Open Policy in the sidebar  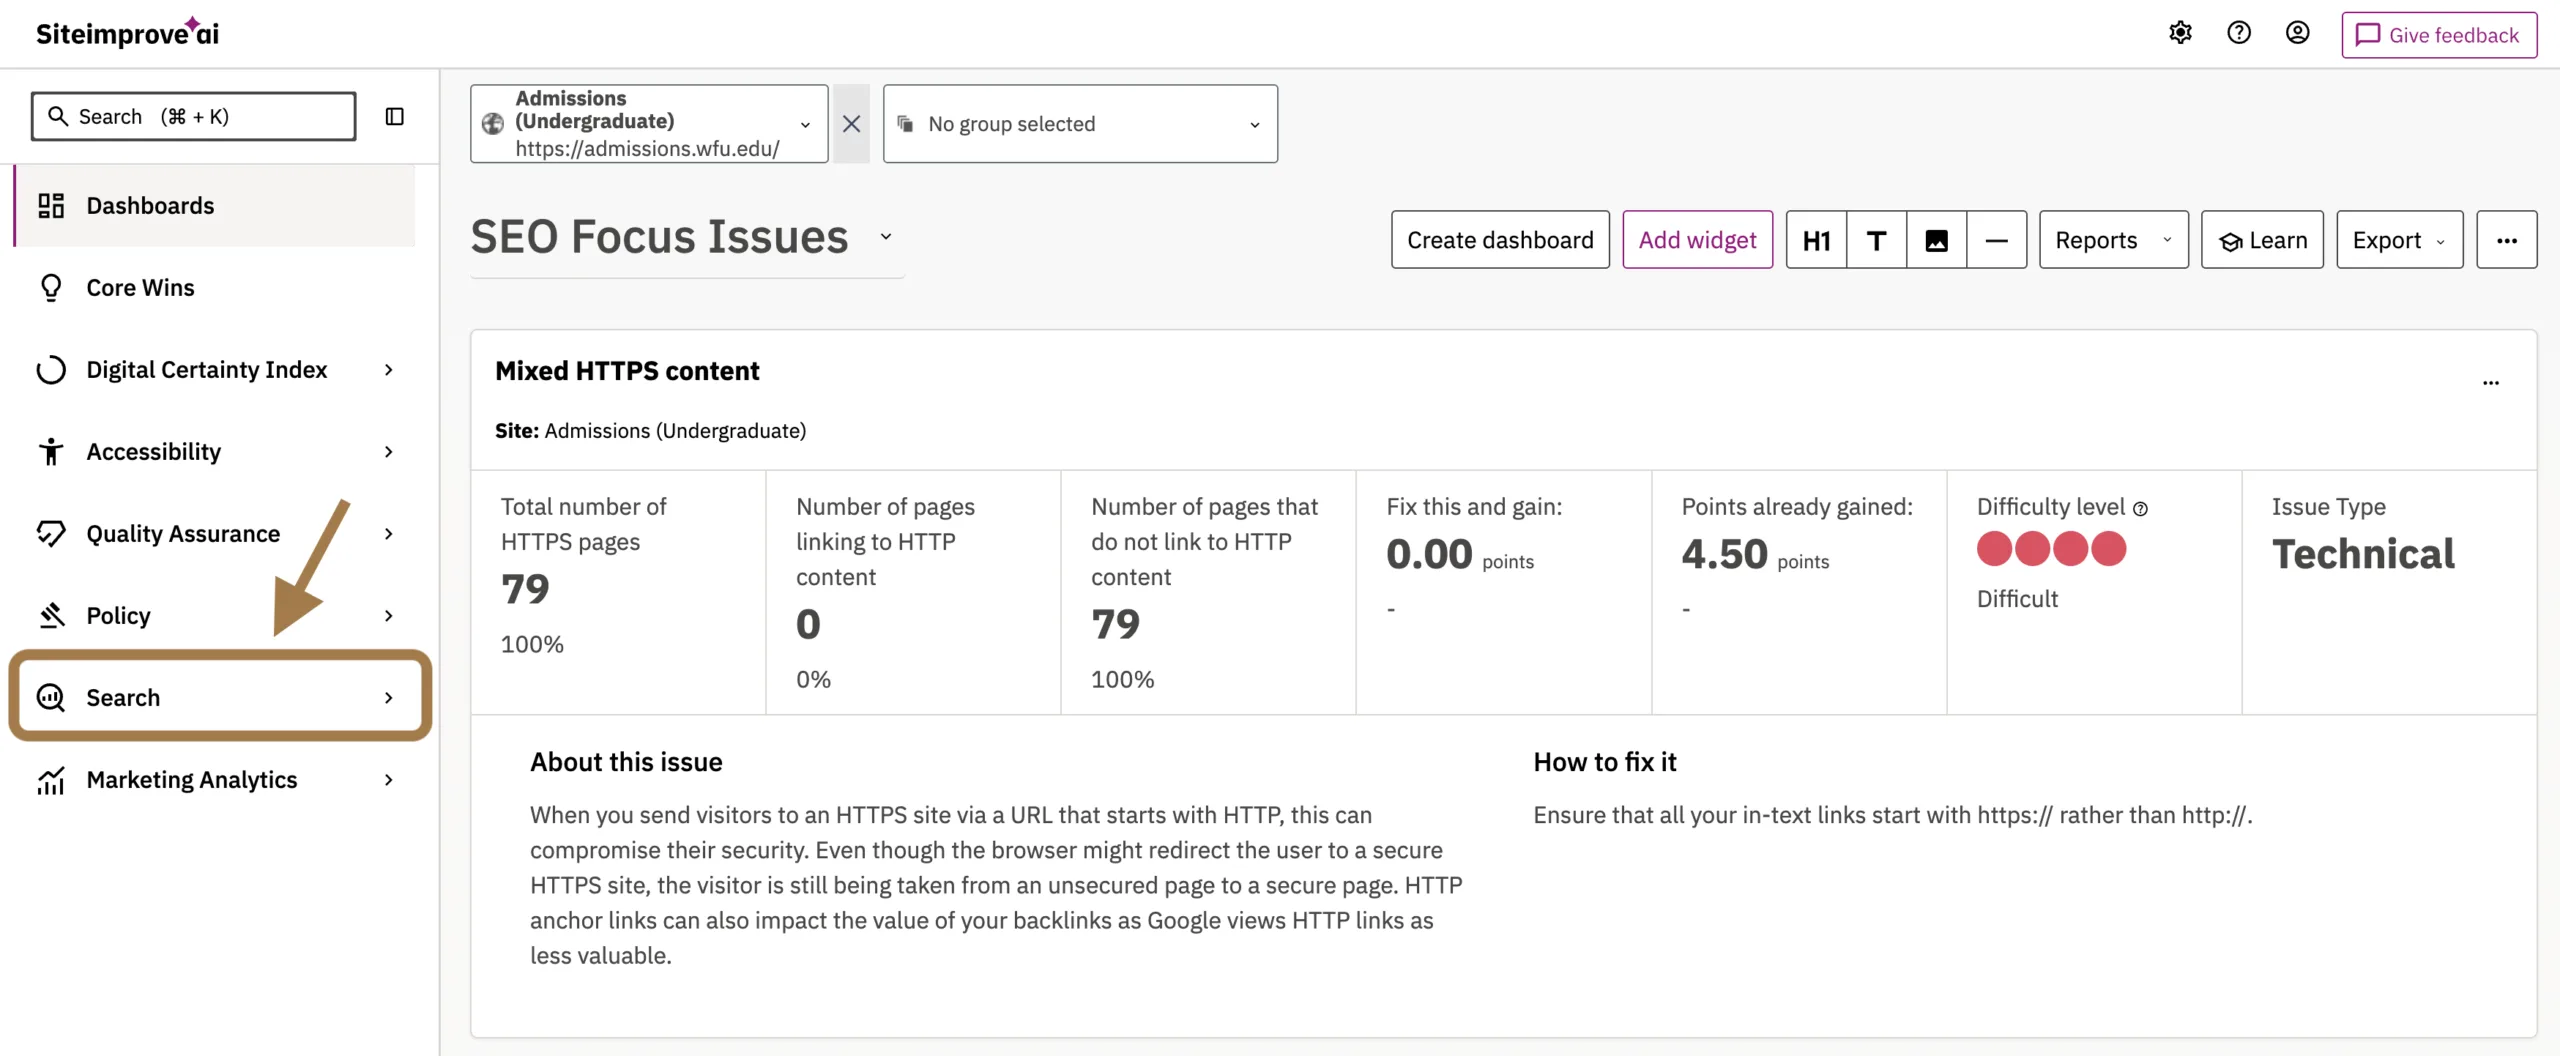tap(118, 616)
